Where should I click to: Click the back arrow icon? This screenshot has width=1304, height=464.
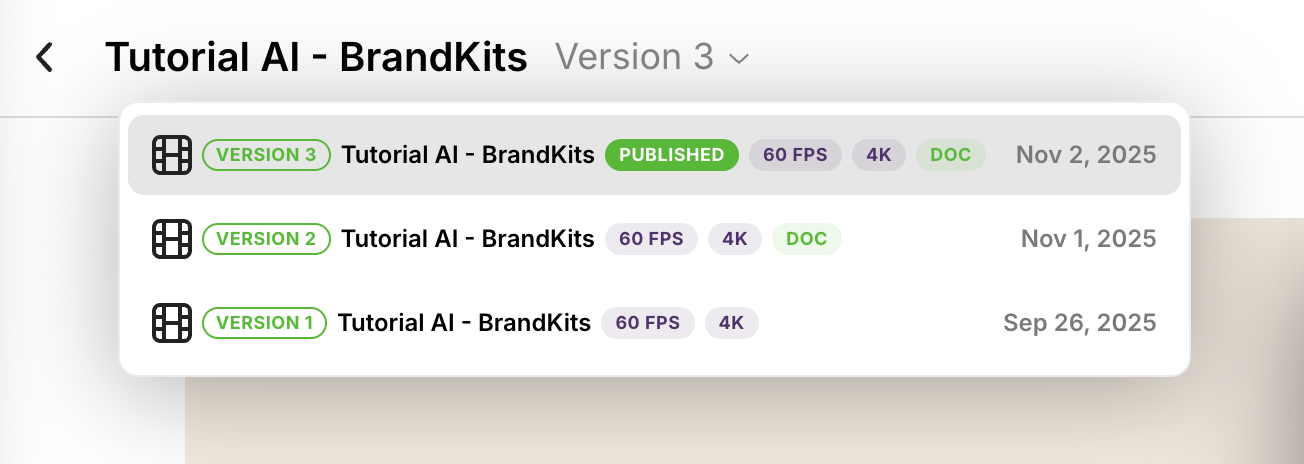(x=44, y=58)
